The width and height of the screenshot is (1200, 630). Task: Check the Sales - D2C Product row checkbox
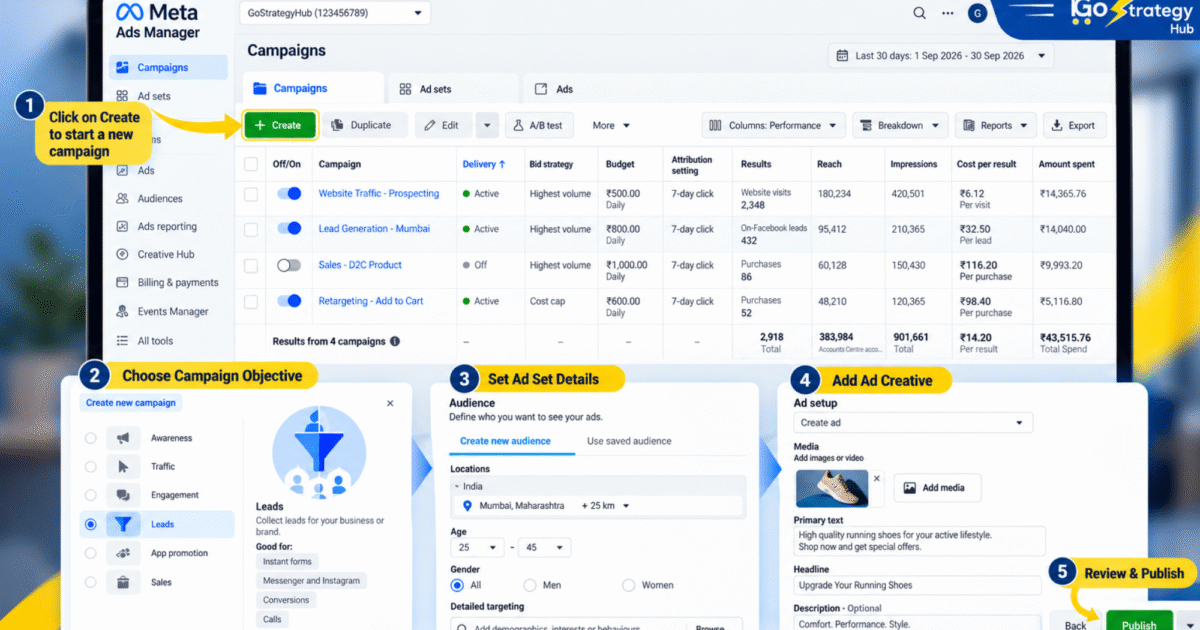pos(251,265)
